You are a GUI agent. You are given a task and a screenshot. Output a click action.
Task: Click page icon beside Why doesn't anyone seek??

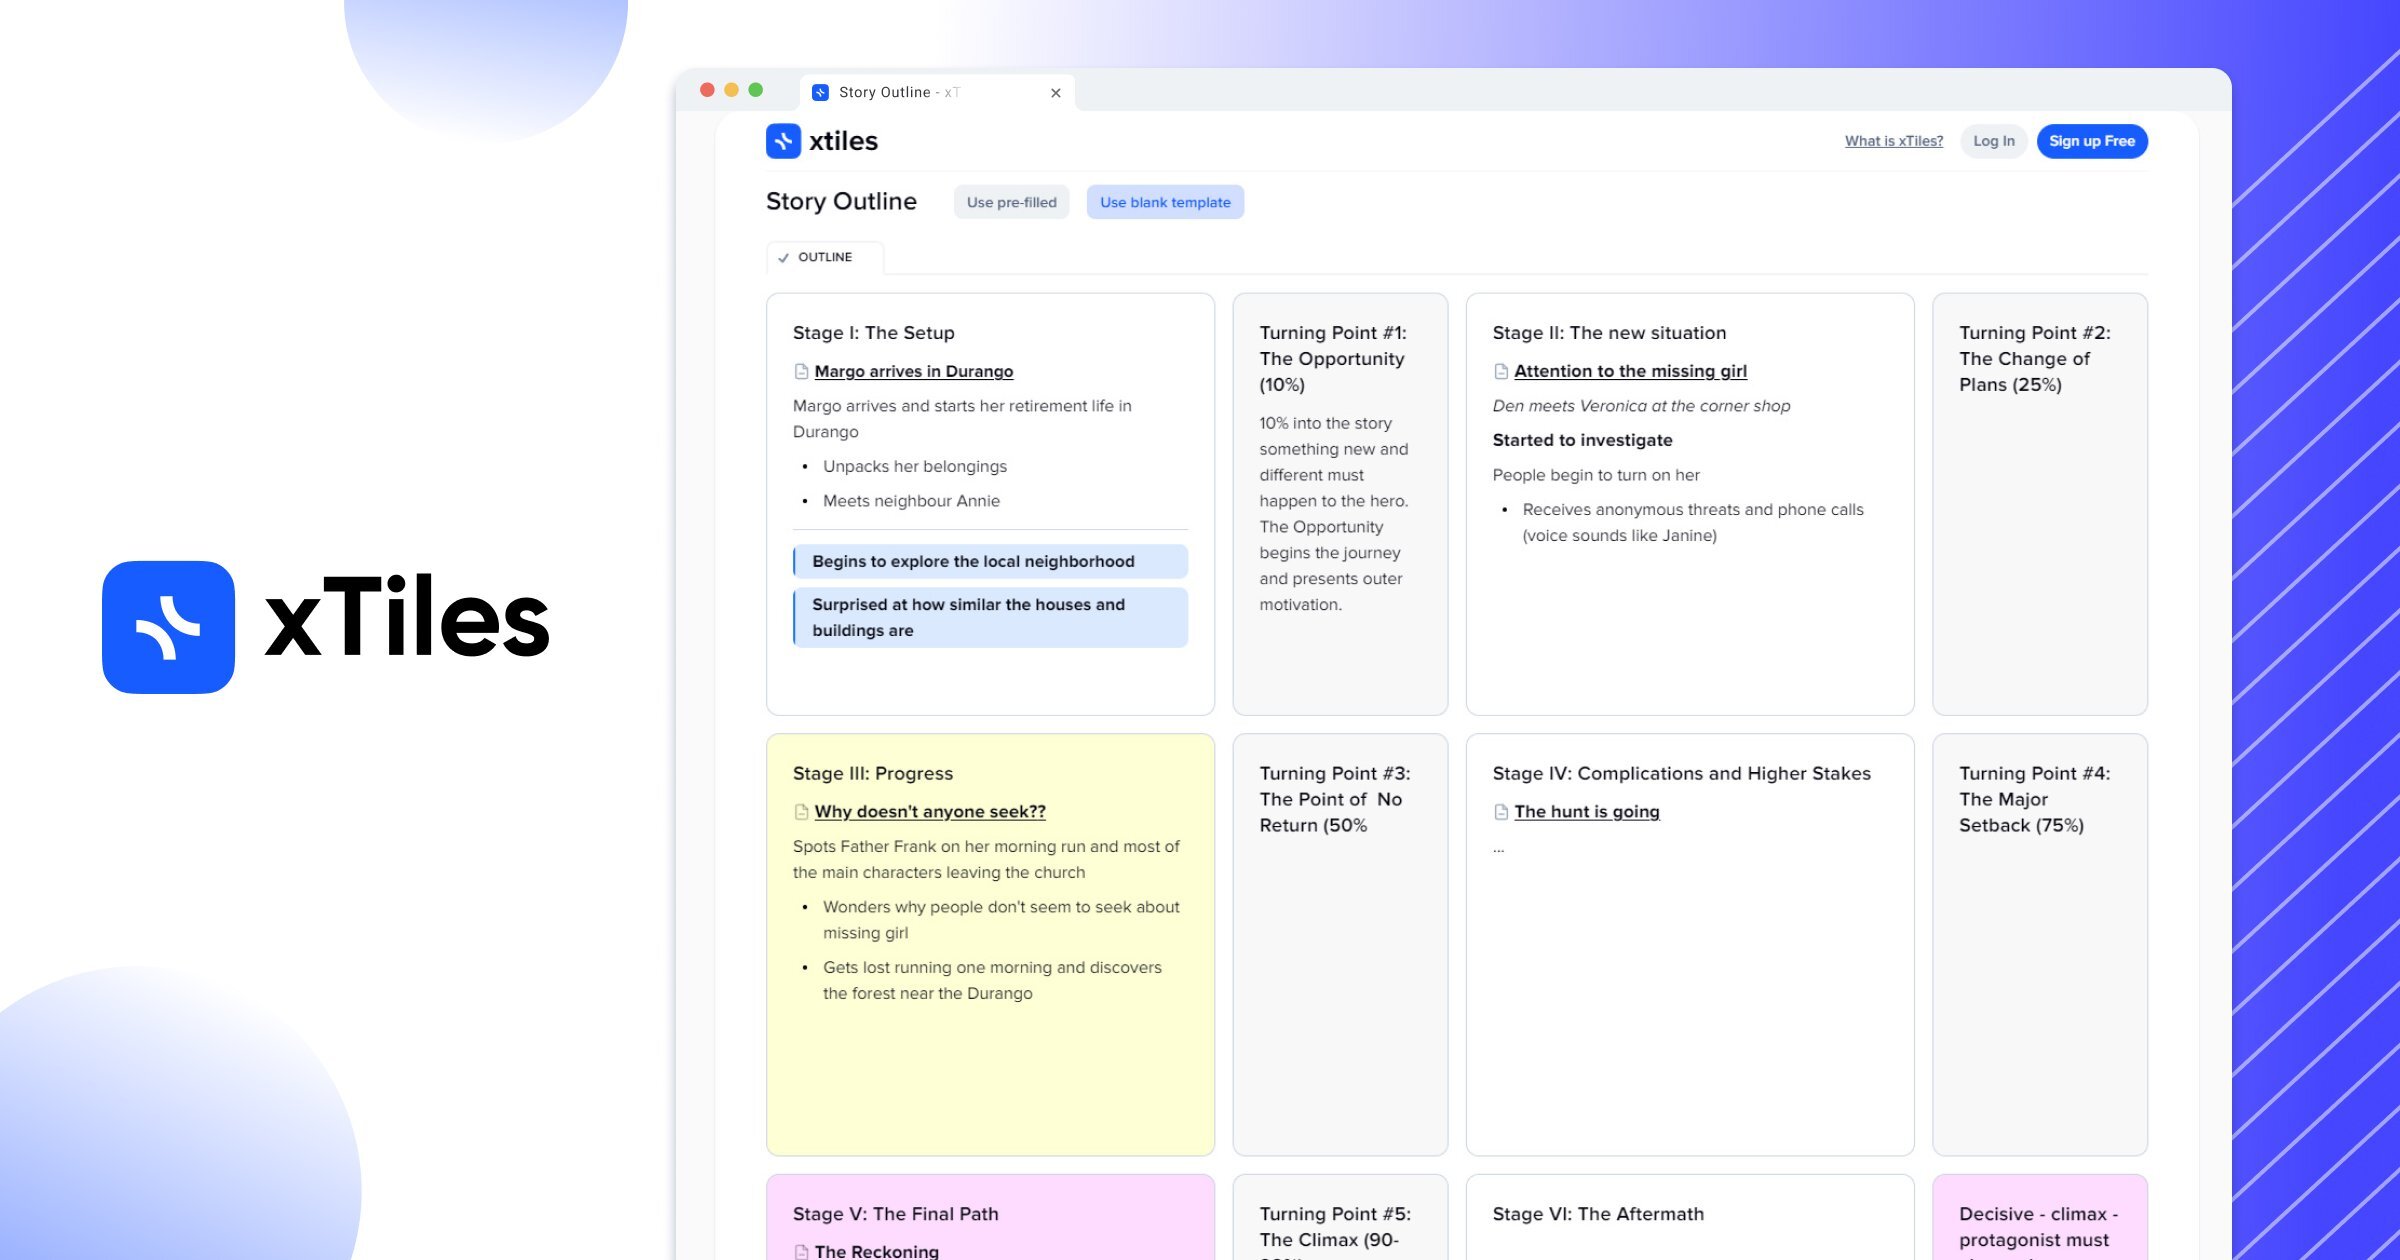coord(801,812)
